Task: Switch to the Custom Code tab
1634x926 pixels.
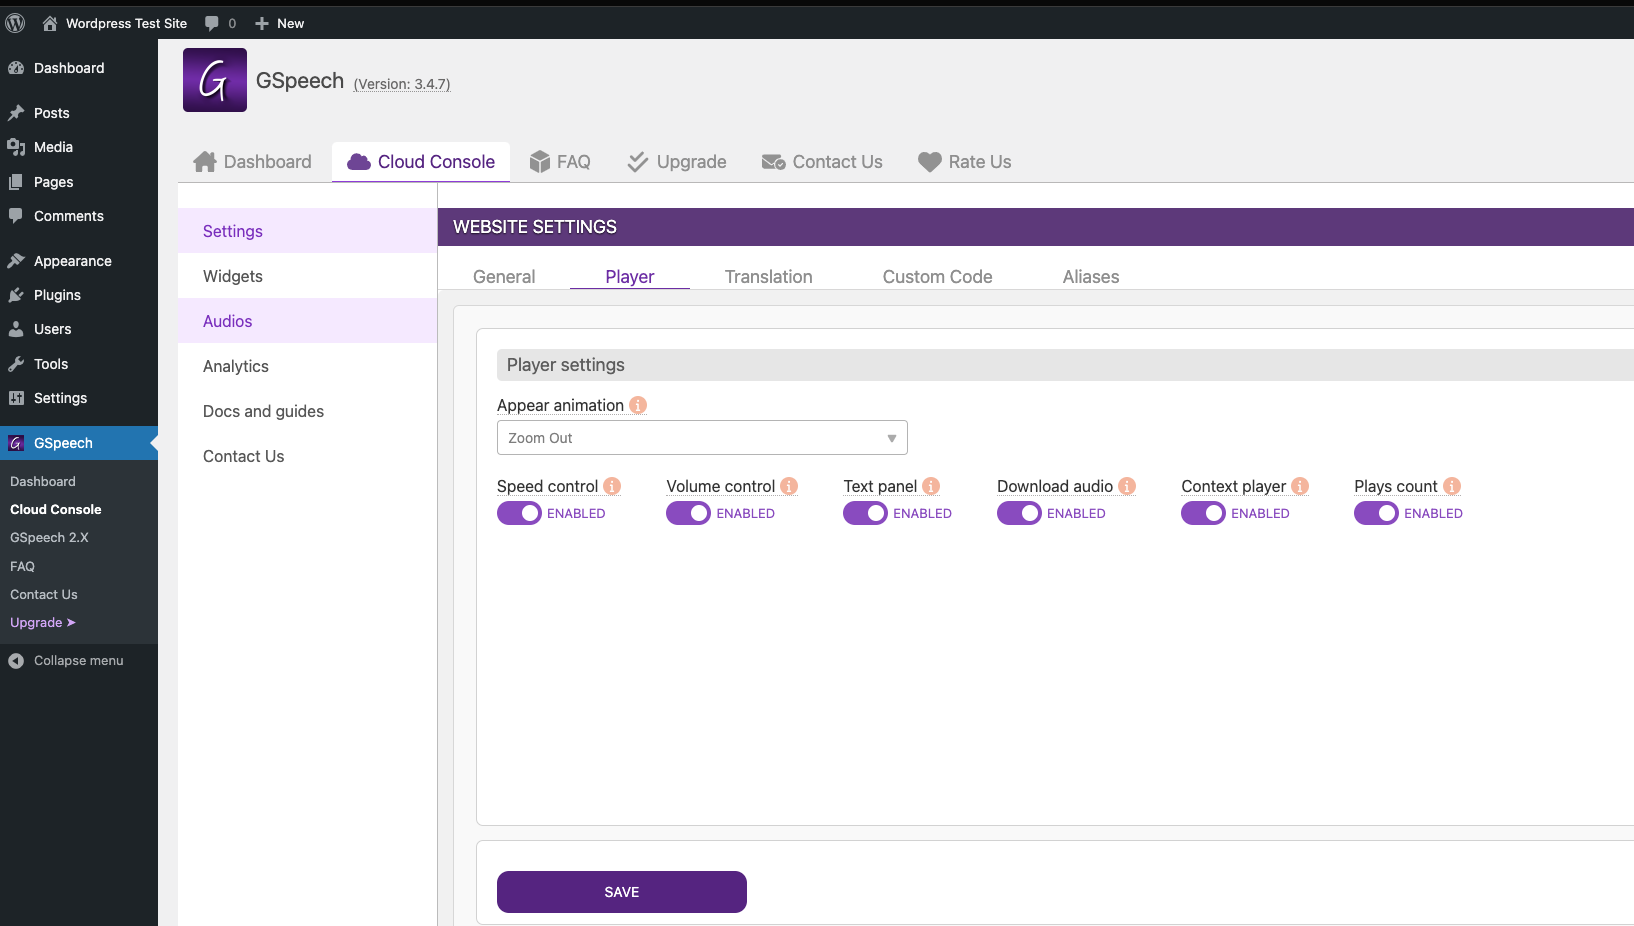Action: 938,277
